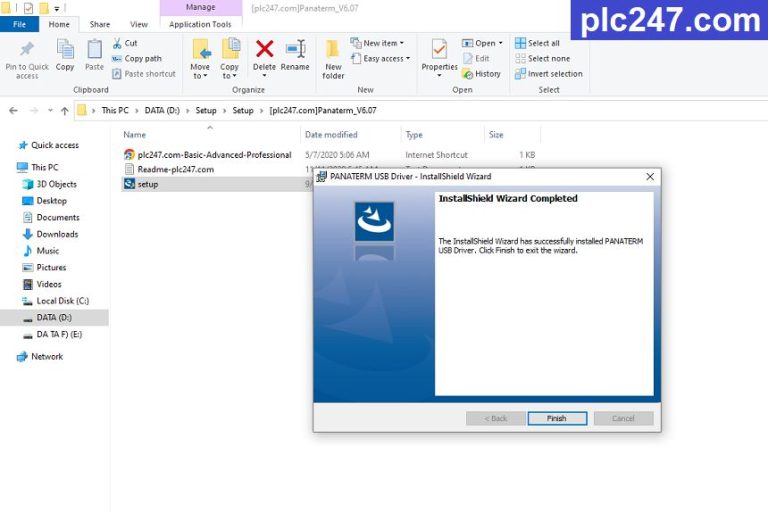Go back with the left arrow

point(13,110)
